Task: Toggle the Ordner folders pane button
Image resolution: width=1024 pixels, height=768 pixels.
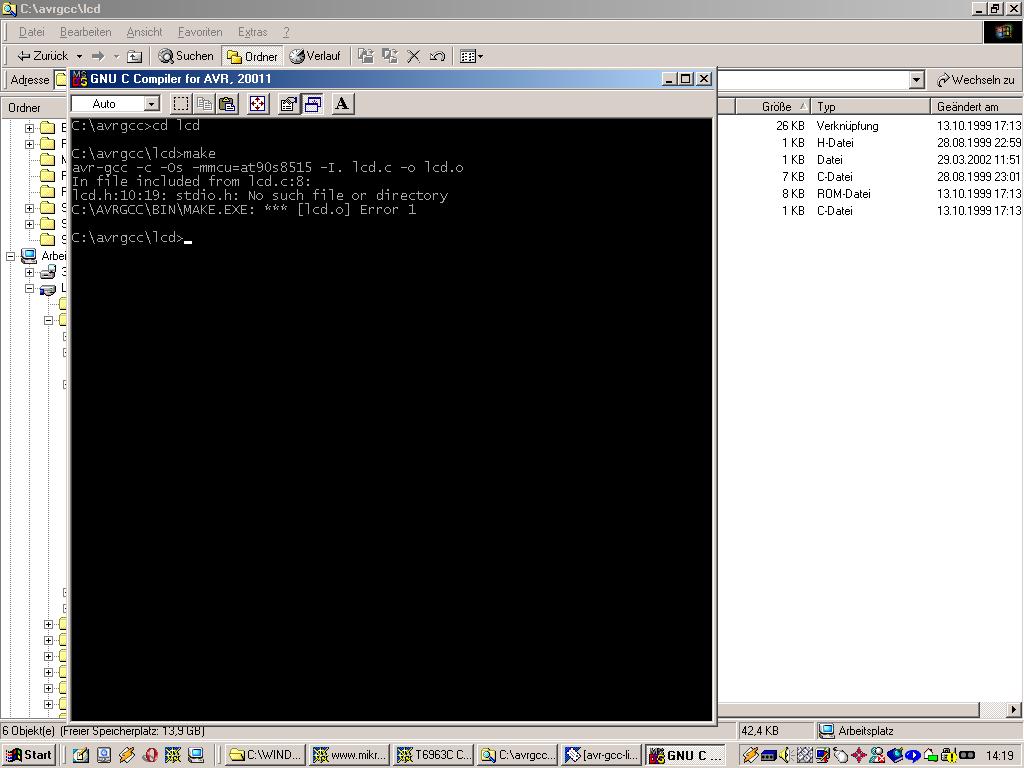Action: point(252,56)
